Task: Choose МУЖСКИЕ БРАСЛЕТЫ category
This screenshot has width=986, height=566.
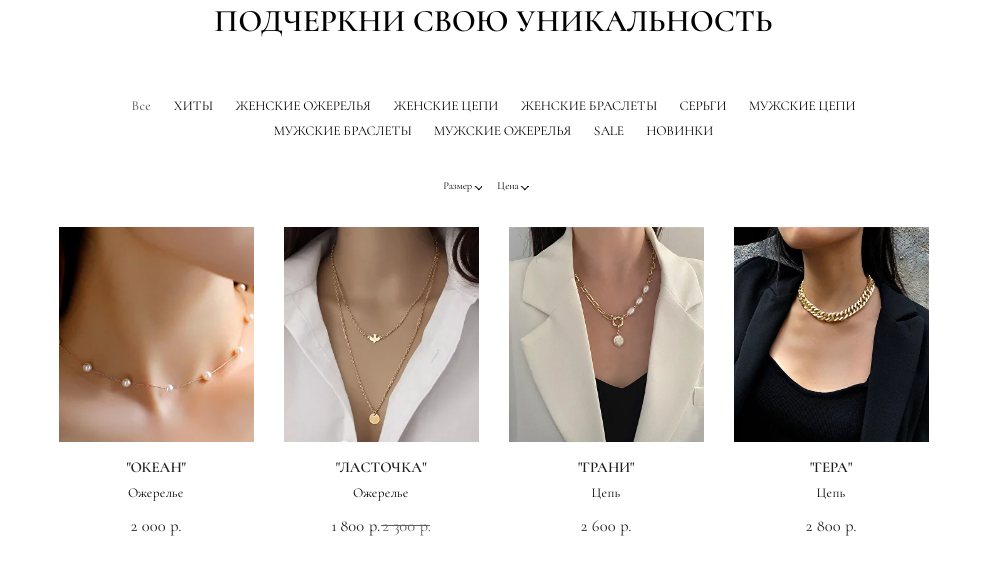Action: pyautogui.click(x=343, y=131)
